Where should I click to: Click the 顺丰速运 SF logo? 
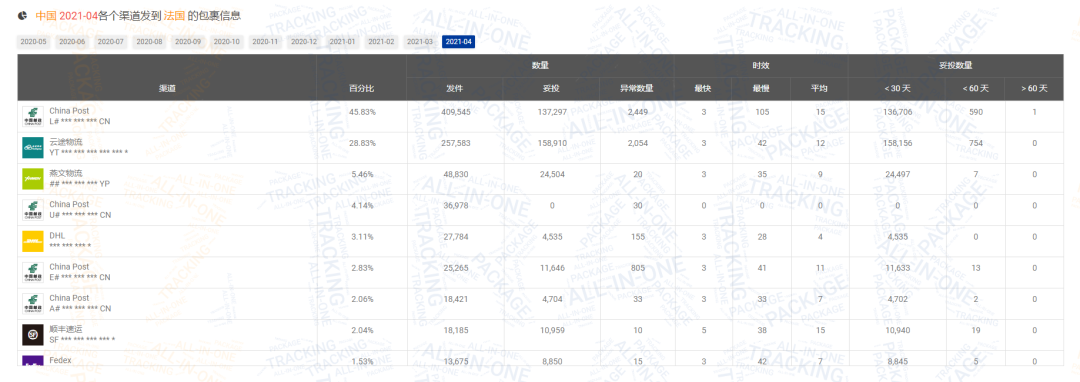point(32,335)
